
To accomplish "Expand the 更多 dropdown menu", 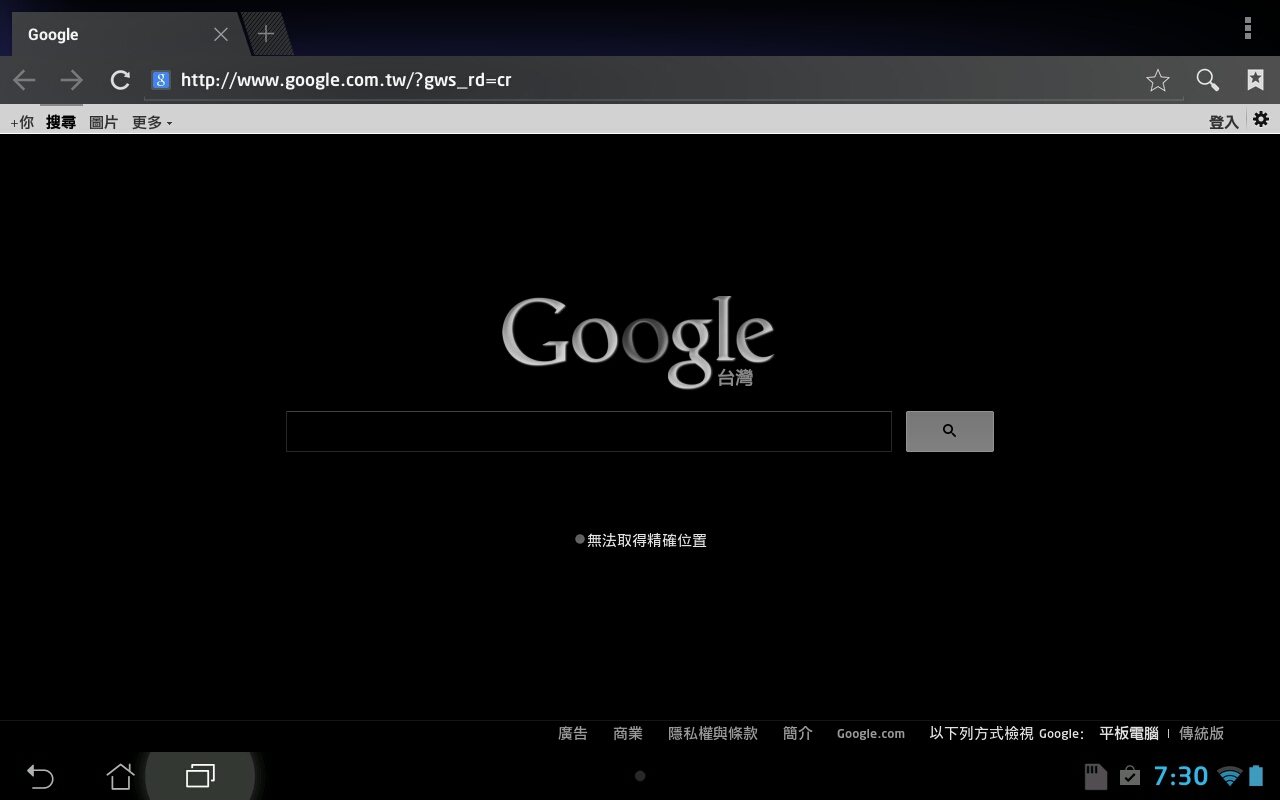I will pyautogui.click(x=152, y=122).
